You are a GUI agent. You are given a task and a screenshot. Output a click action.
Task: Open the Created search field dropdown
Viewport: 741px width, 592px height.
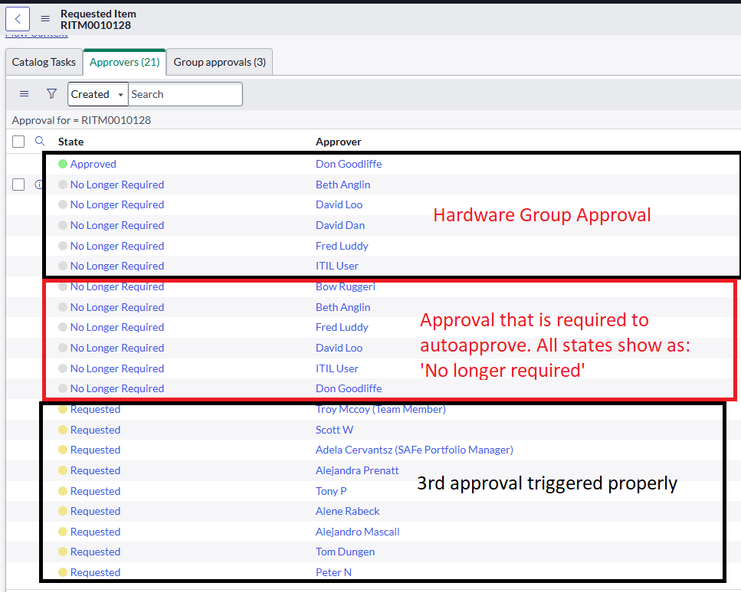click(x=98, y=94)
